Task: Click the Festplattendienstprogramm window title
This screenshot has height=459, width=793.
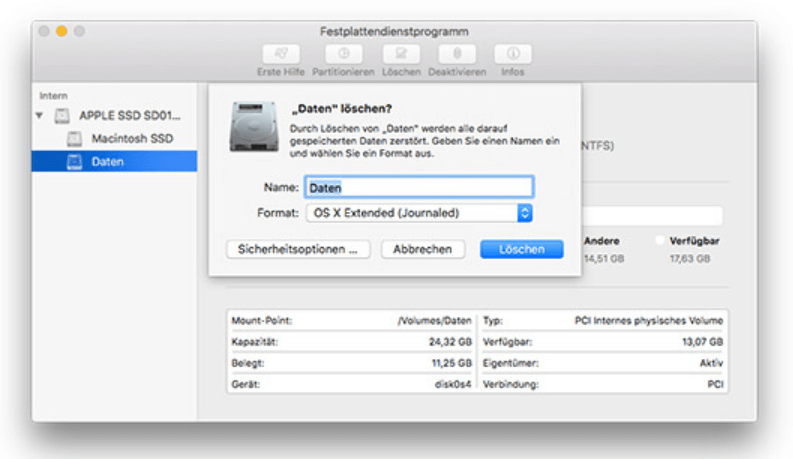Action: pyautogui.click(x=394, y=31)
